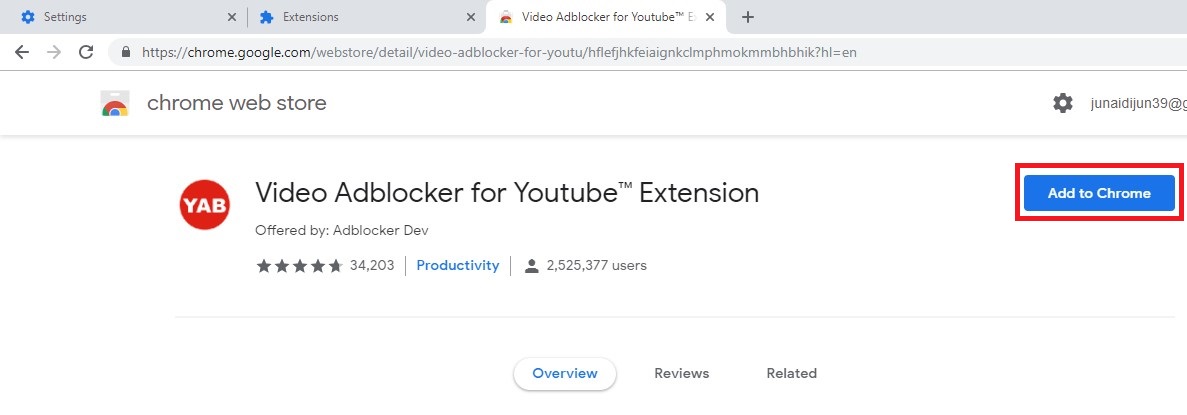The image size is (1187, 415).
Task: Open a new tab with plus icon
Action: (748, 17)
